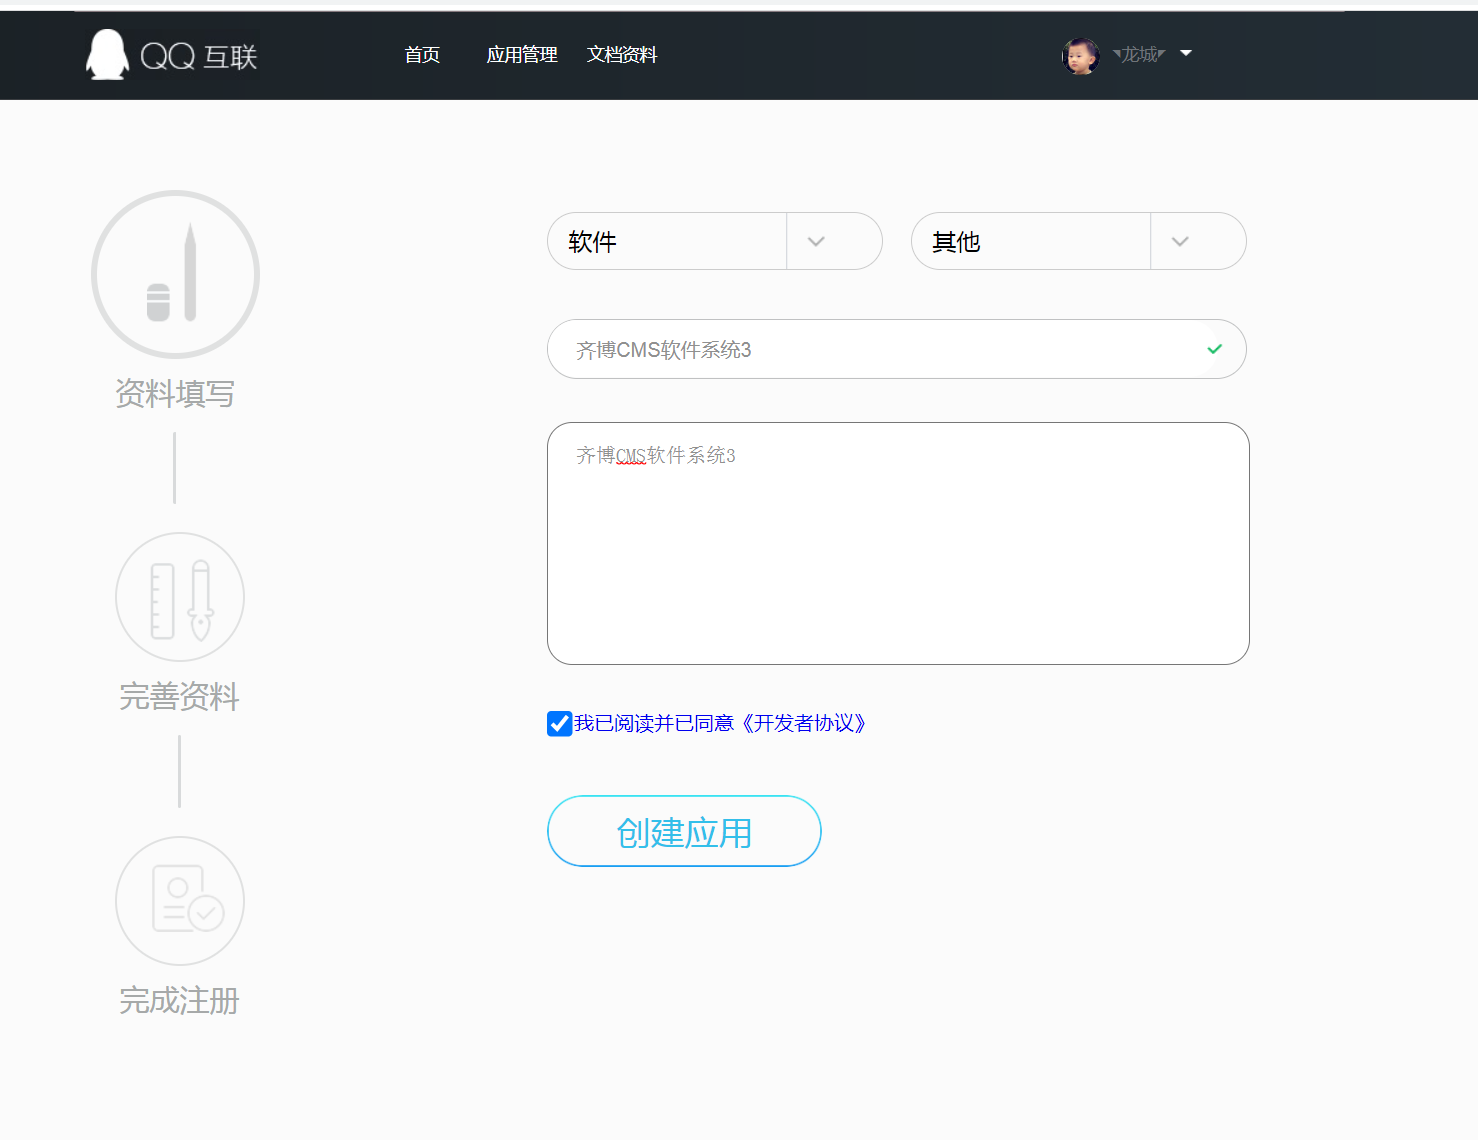Click the QQ 互联 logo text
The height and width of the screenshot is (1140, 1478).
pos(199,57)
